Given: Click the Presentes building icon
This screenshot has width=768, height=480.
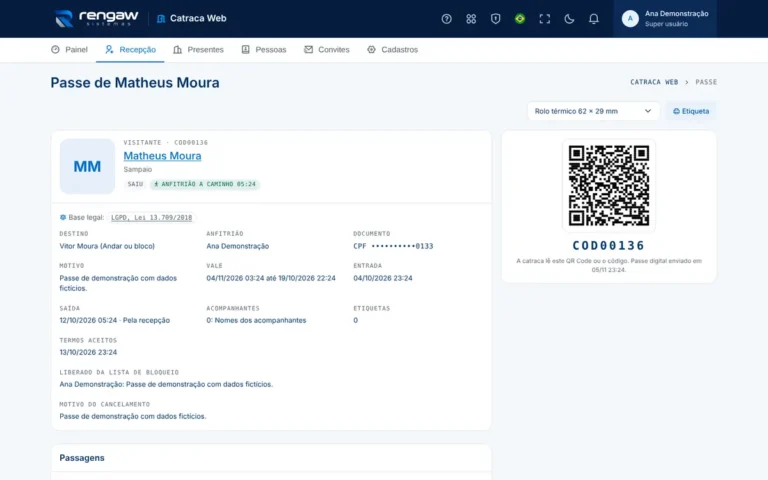Looking at the screenshot, I should [177, 49].
